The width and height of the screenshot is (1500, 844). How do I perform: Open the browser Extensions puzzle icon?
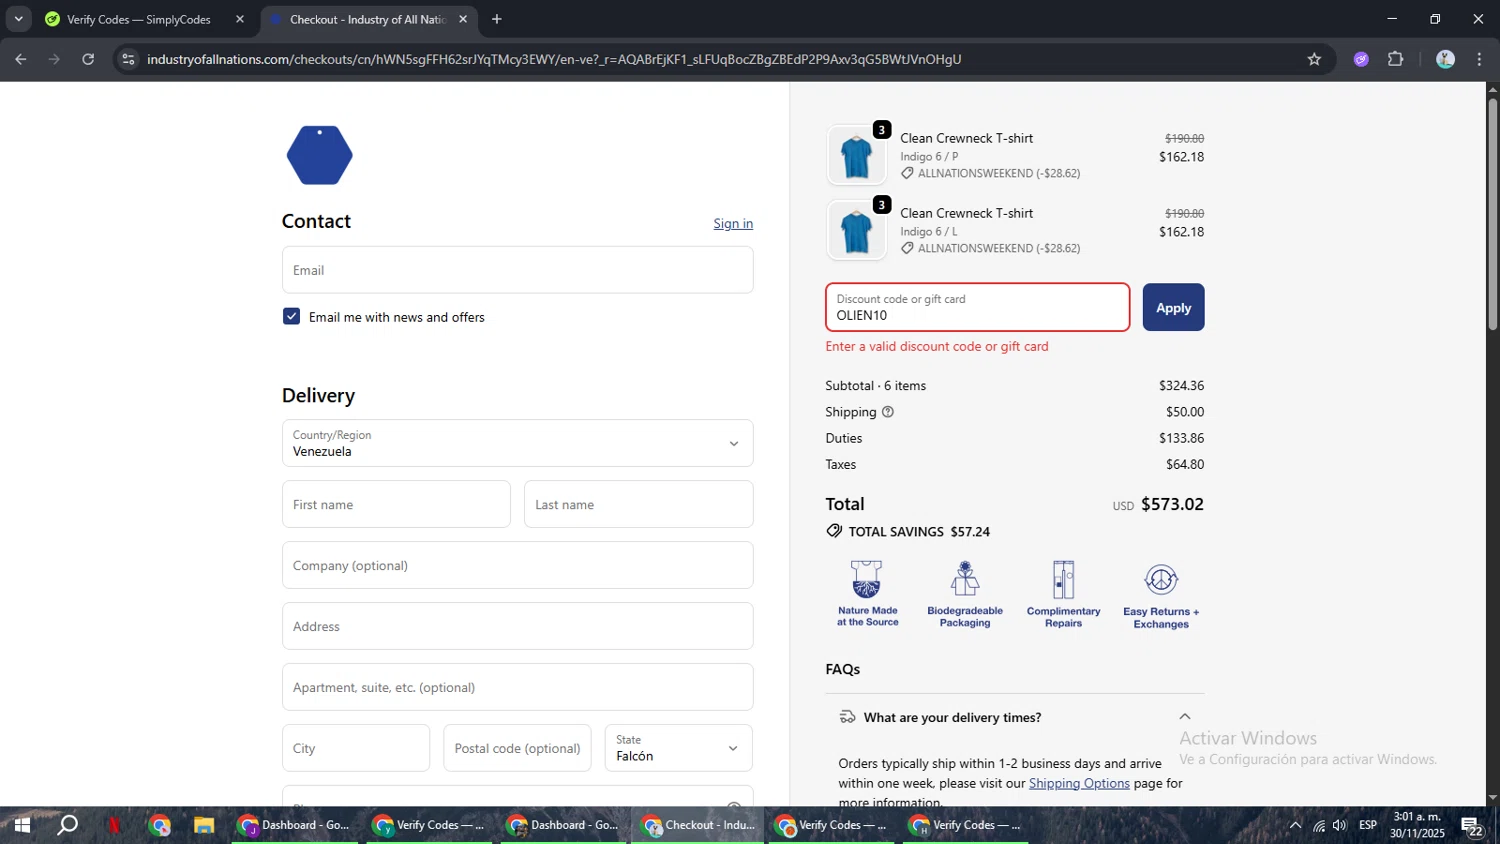[x=1396, y=59]
